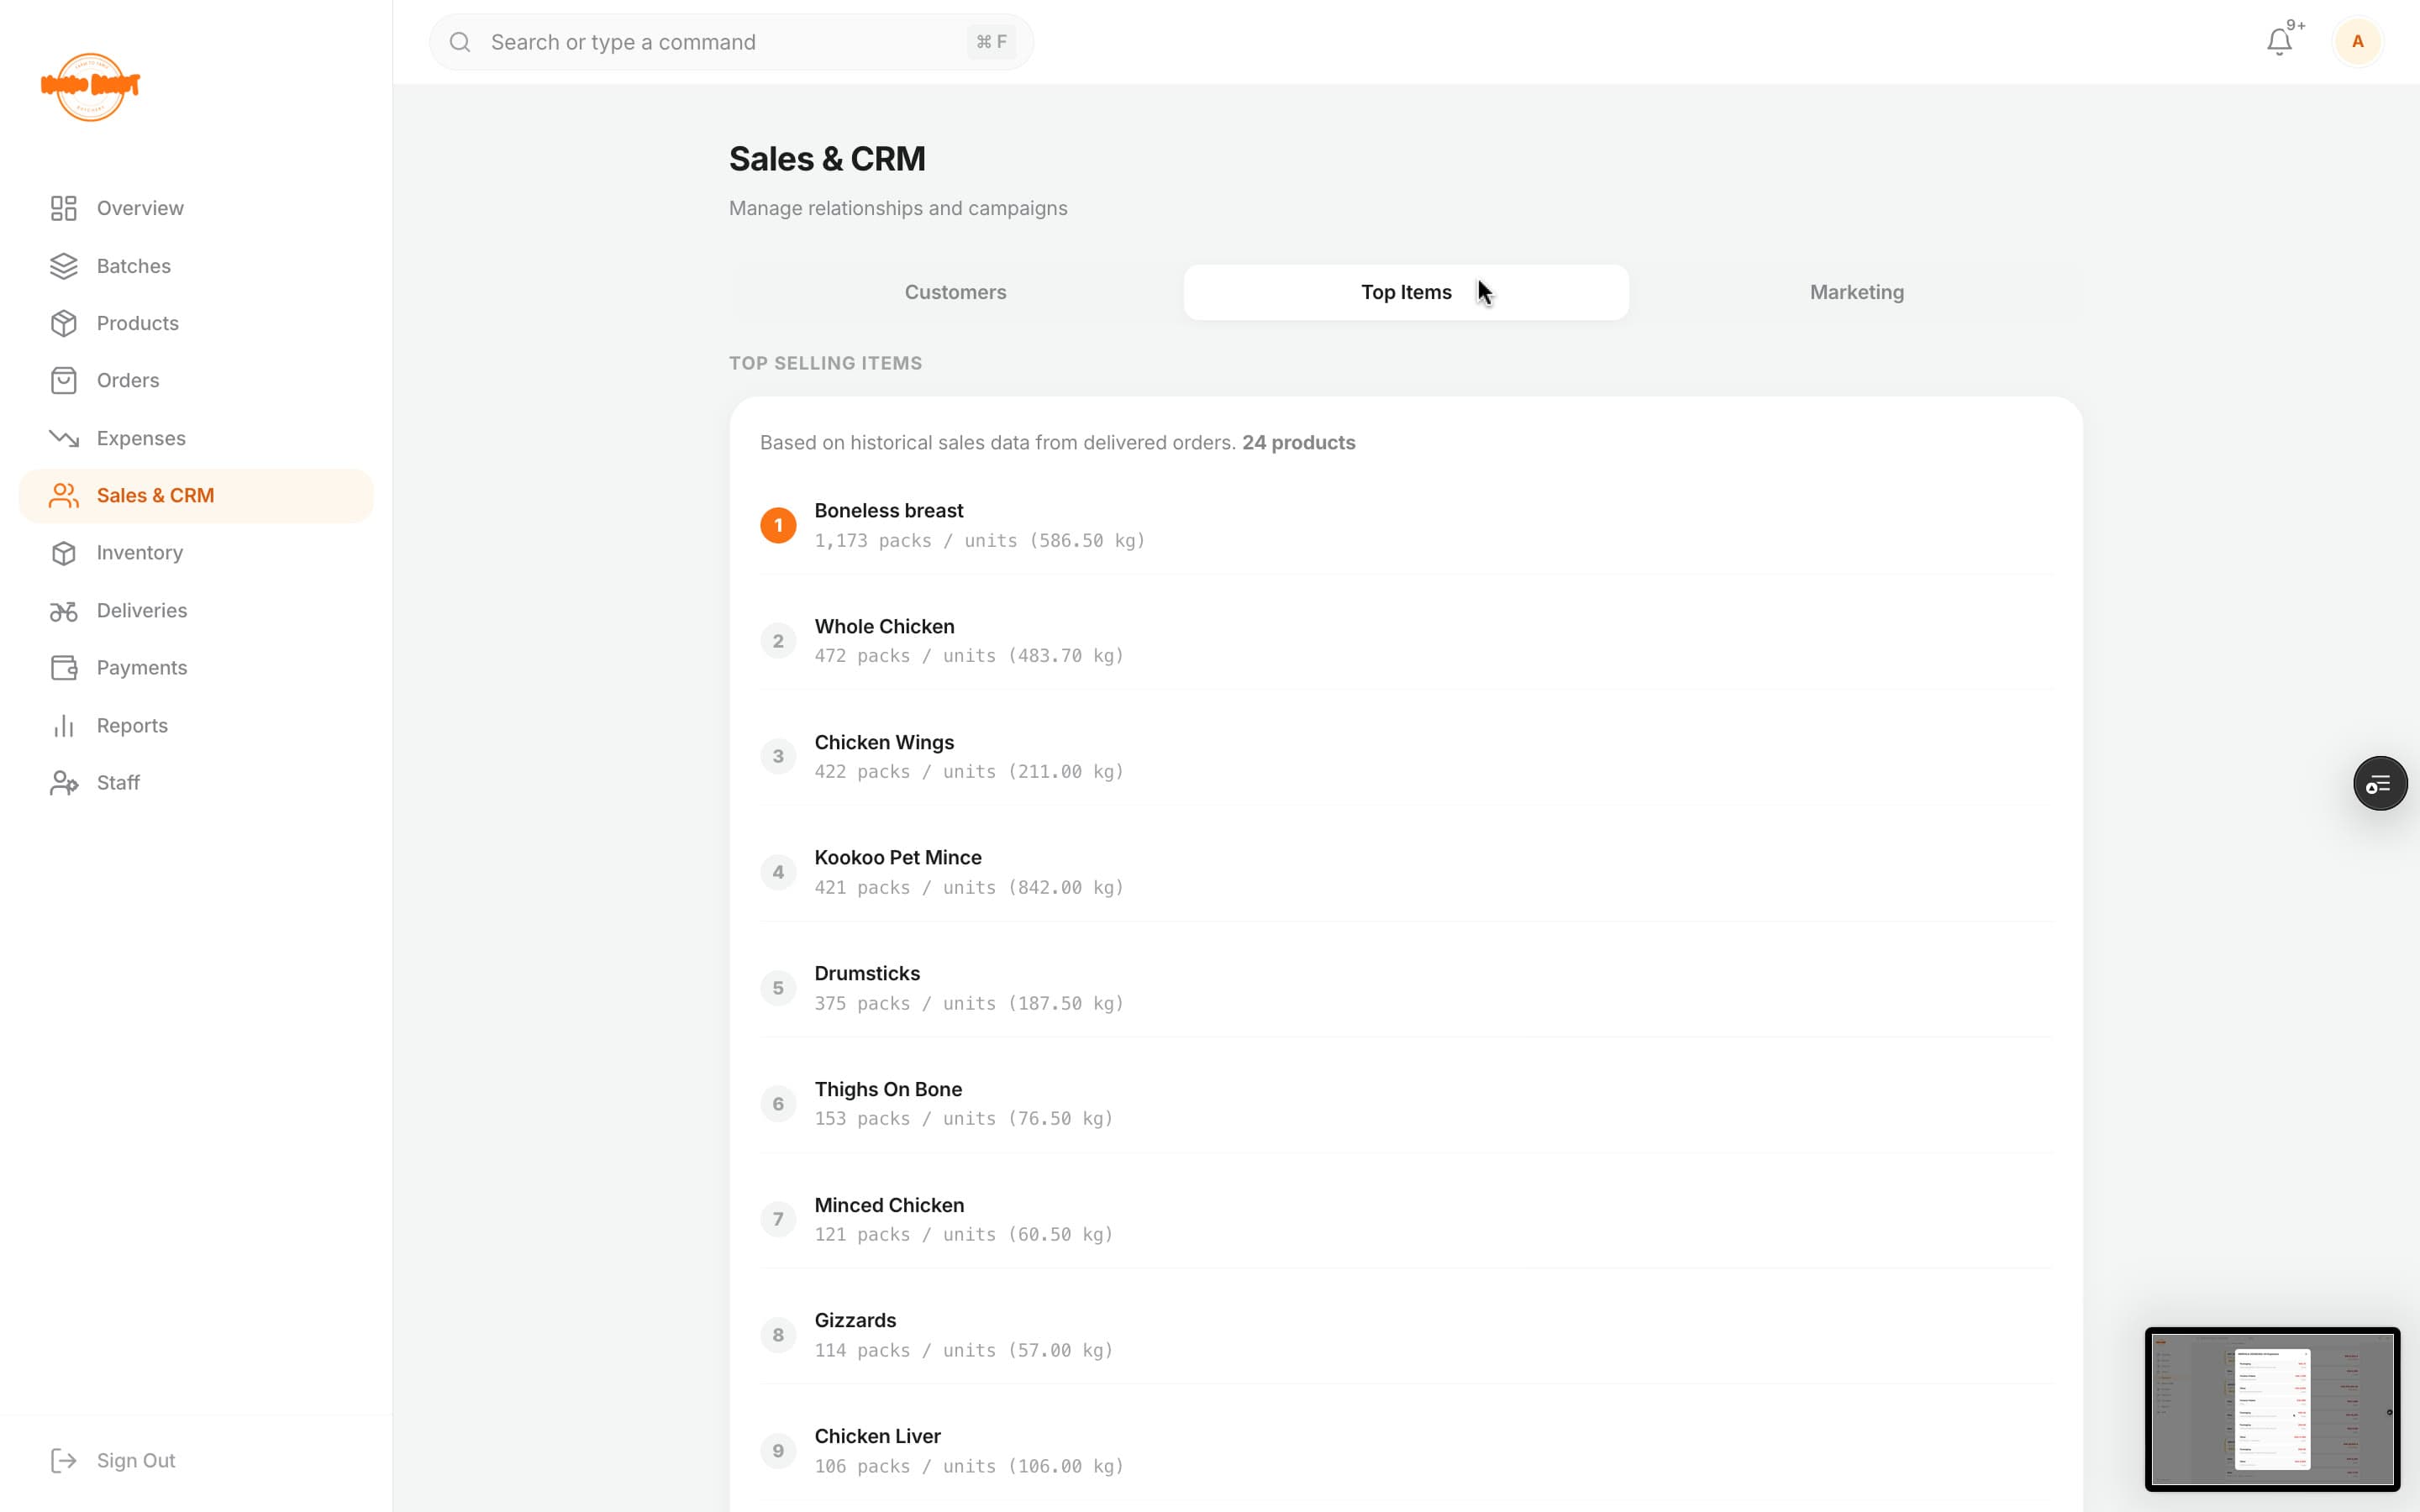The height and width of the screenshot is (1512, 2420).
Task: Open Deliveries via the bike icon
Action: (x=63, y=610)
